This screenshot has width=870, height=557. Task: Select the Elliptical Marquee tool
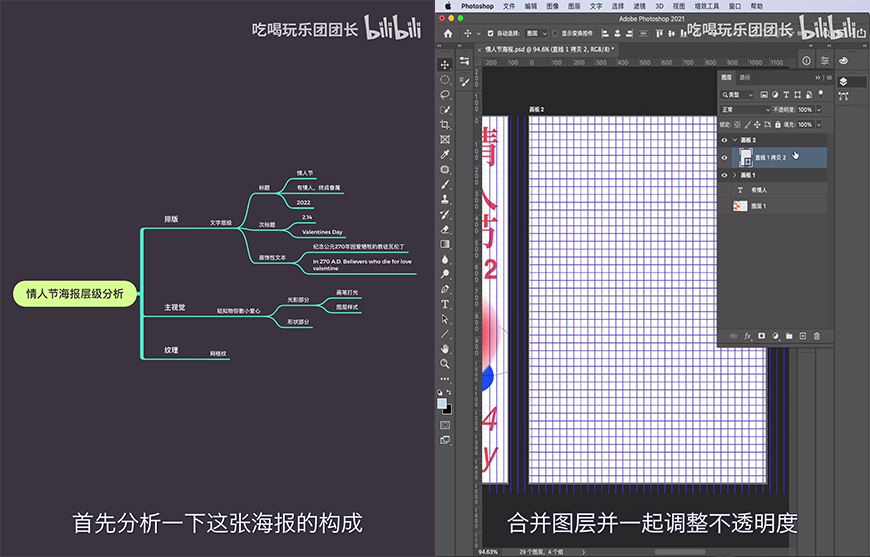tap(444, 80)
